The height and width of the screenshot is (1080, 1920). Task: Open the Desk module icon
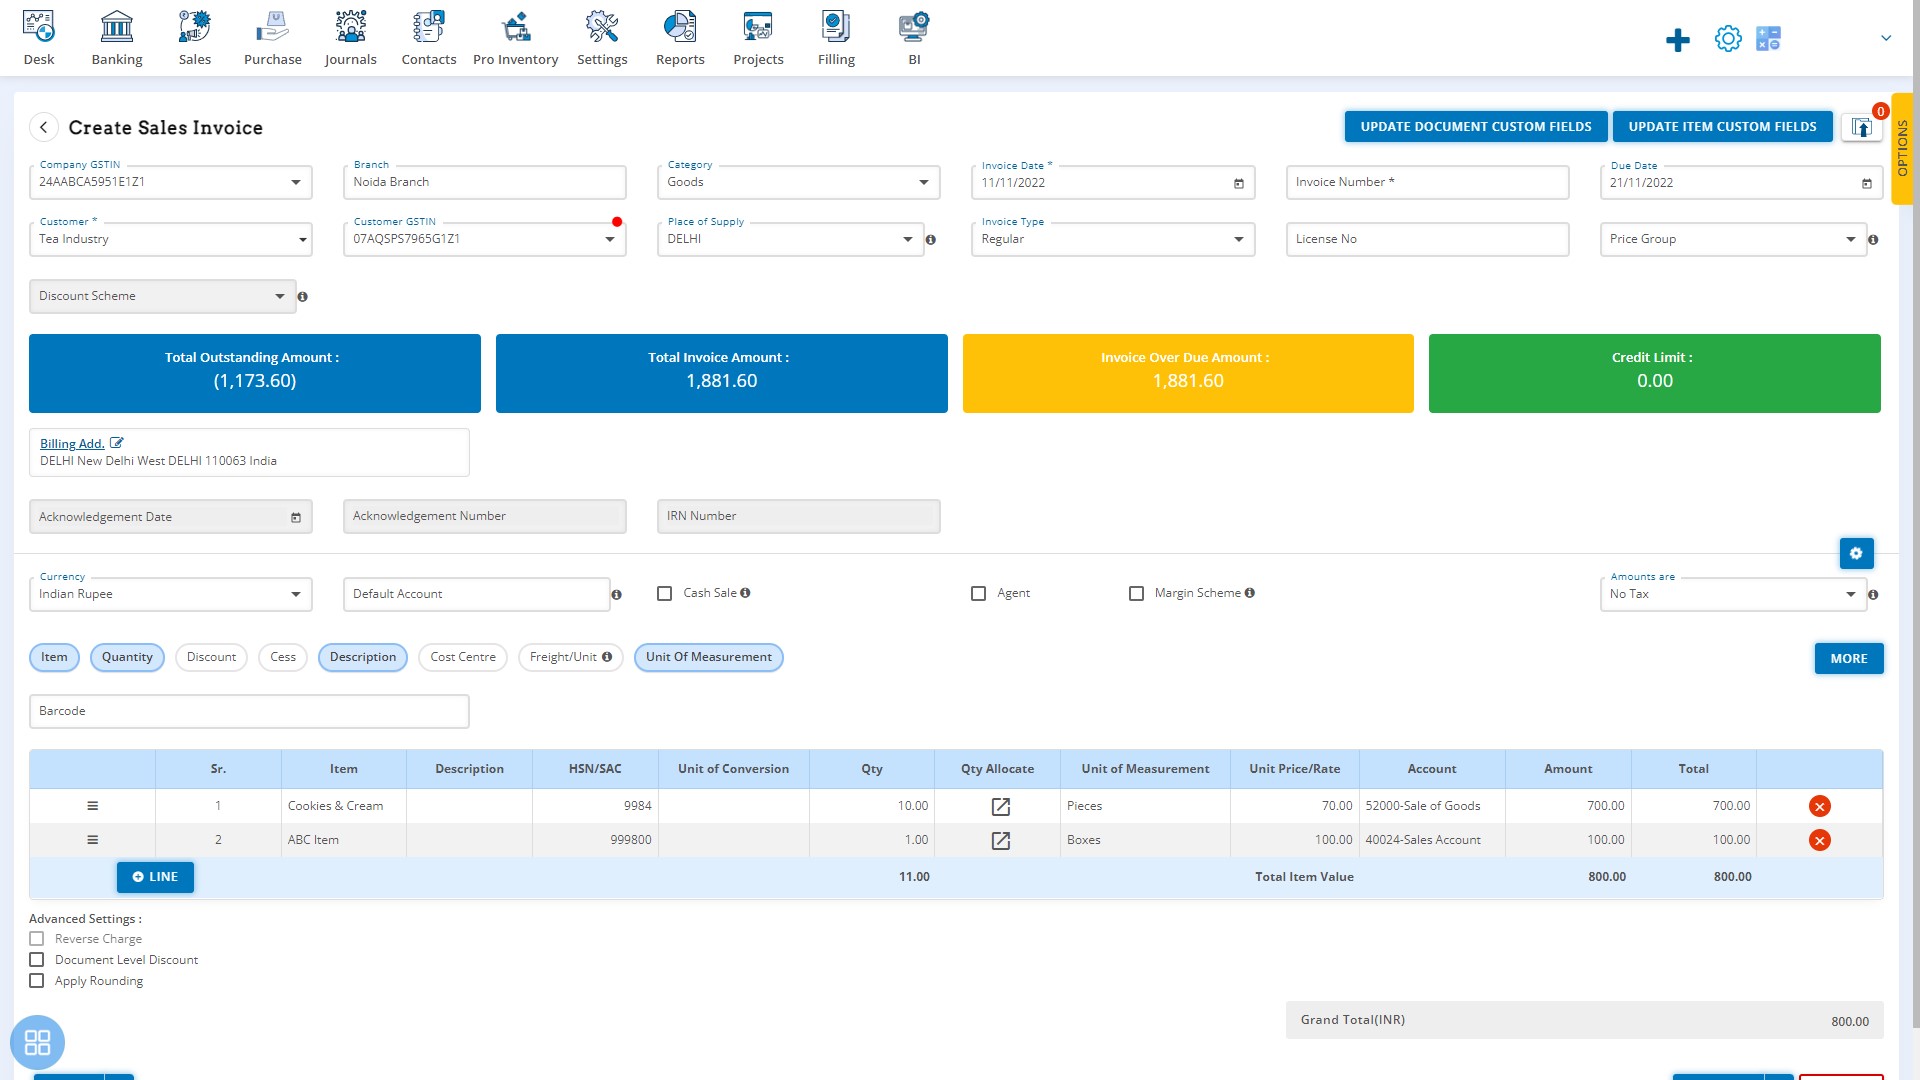(x=39, y=27)
